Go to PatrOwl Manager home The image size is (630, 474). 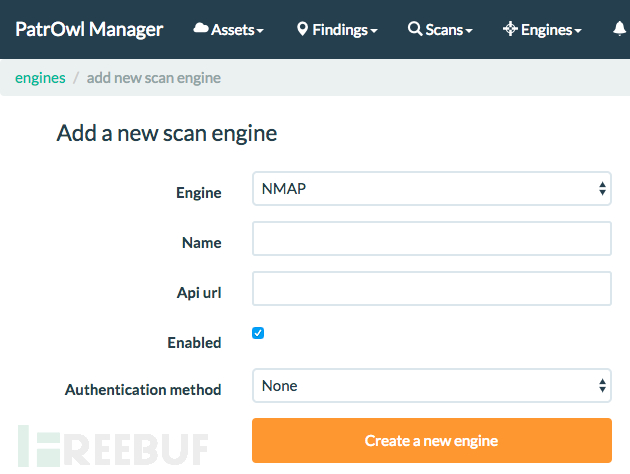click(89, 30)
